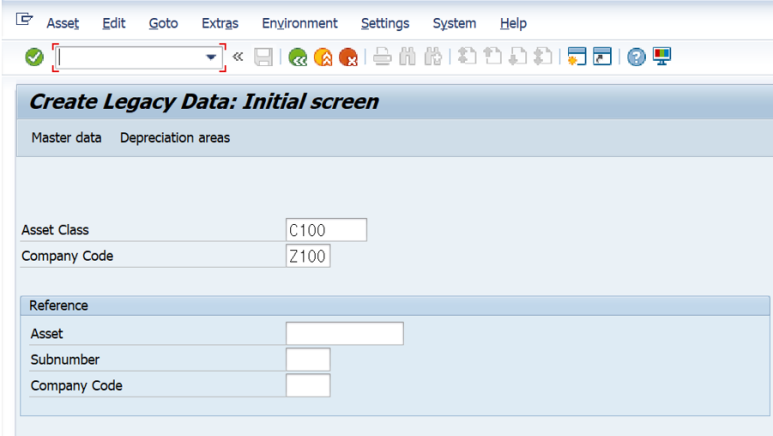Open the Extras menu
This screenshot has width=773, height=436.
click(x=220, y=23)
